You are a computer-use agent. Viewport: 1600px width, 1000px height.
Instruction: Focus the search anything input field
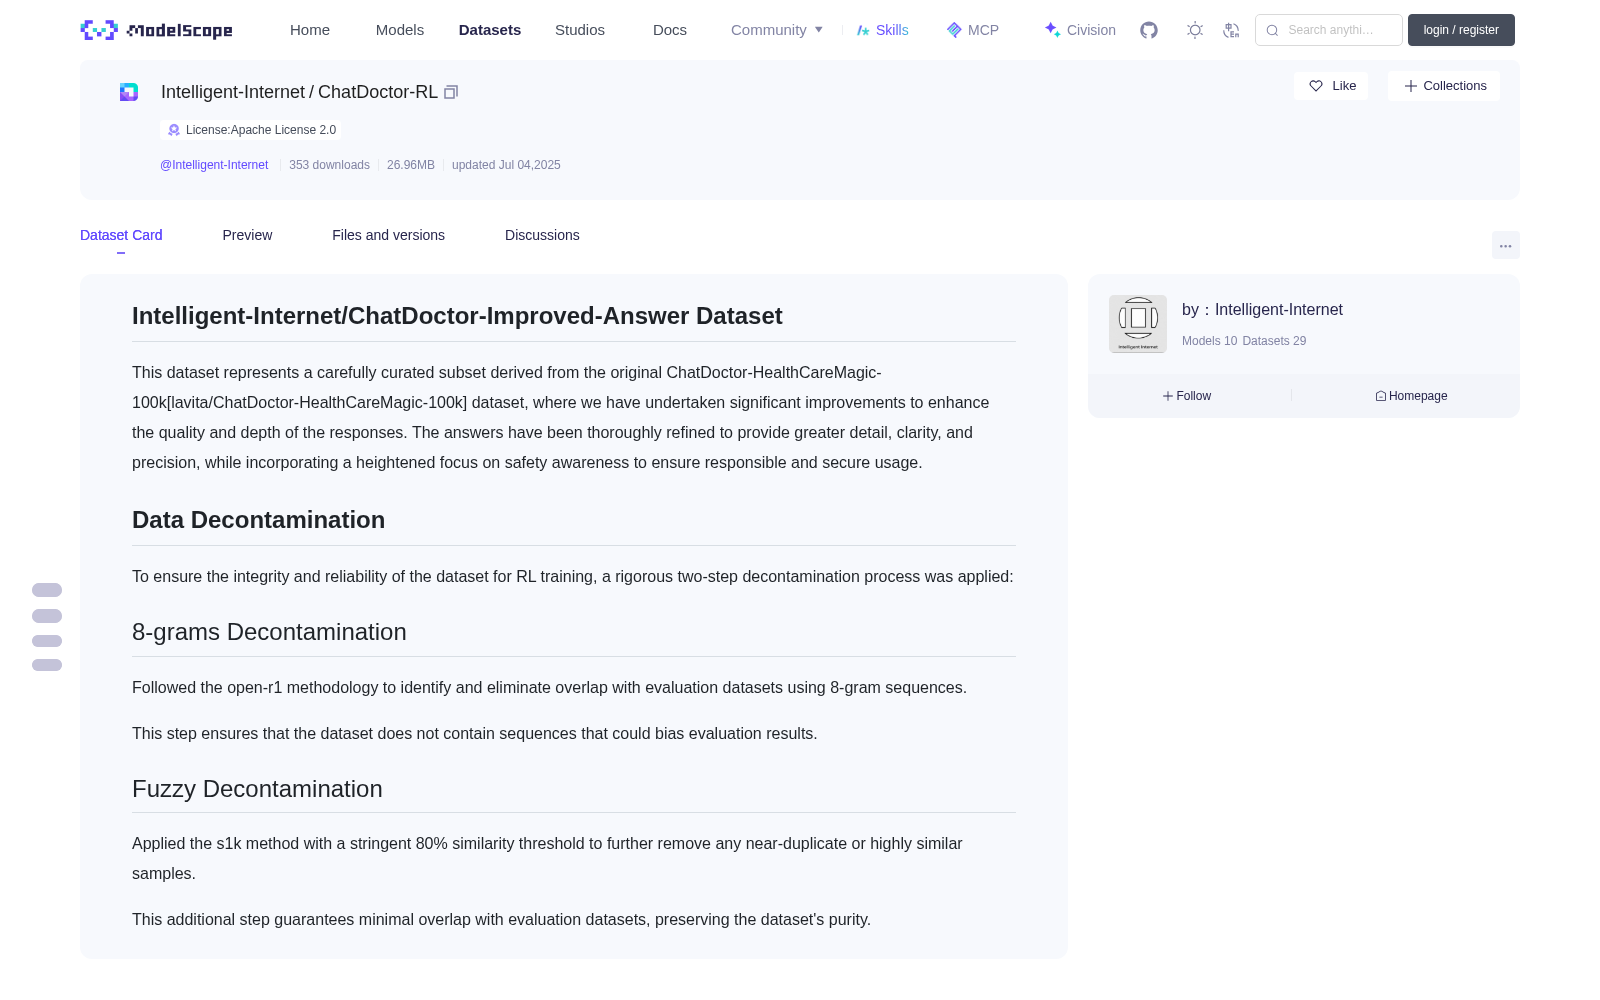(1329, 30)
